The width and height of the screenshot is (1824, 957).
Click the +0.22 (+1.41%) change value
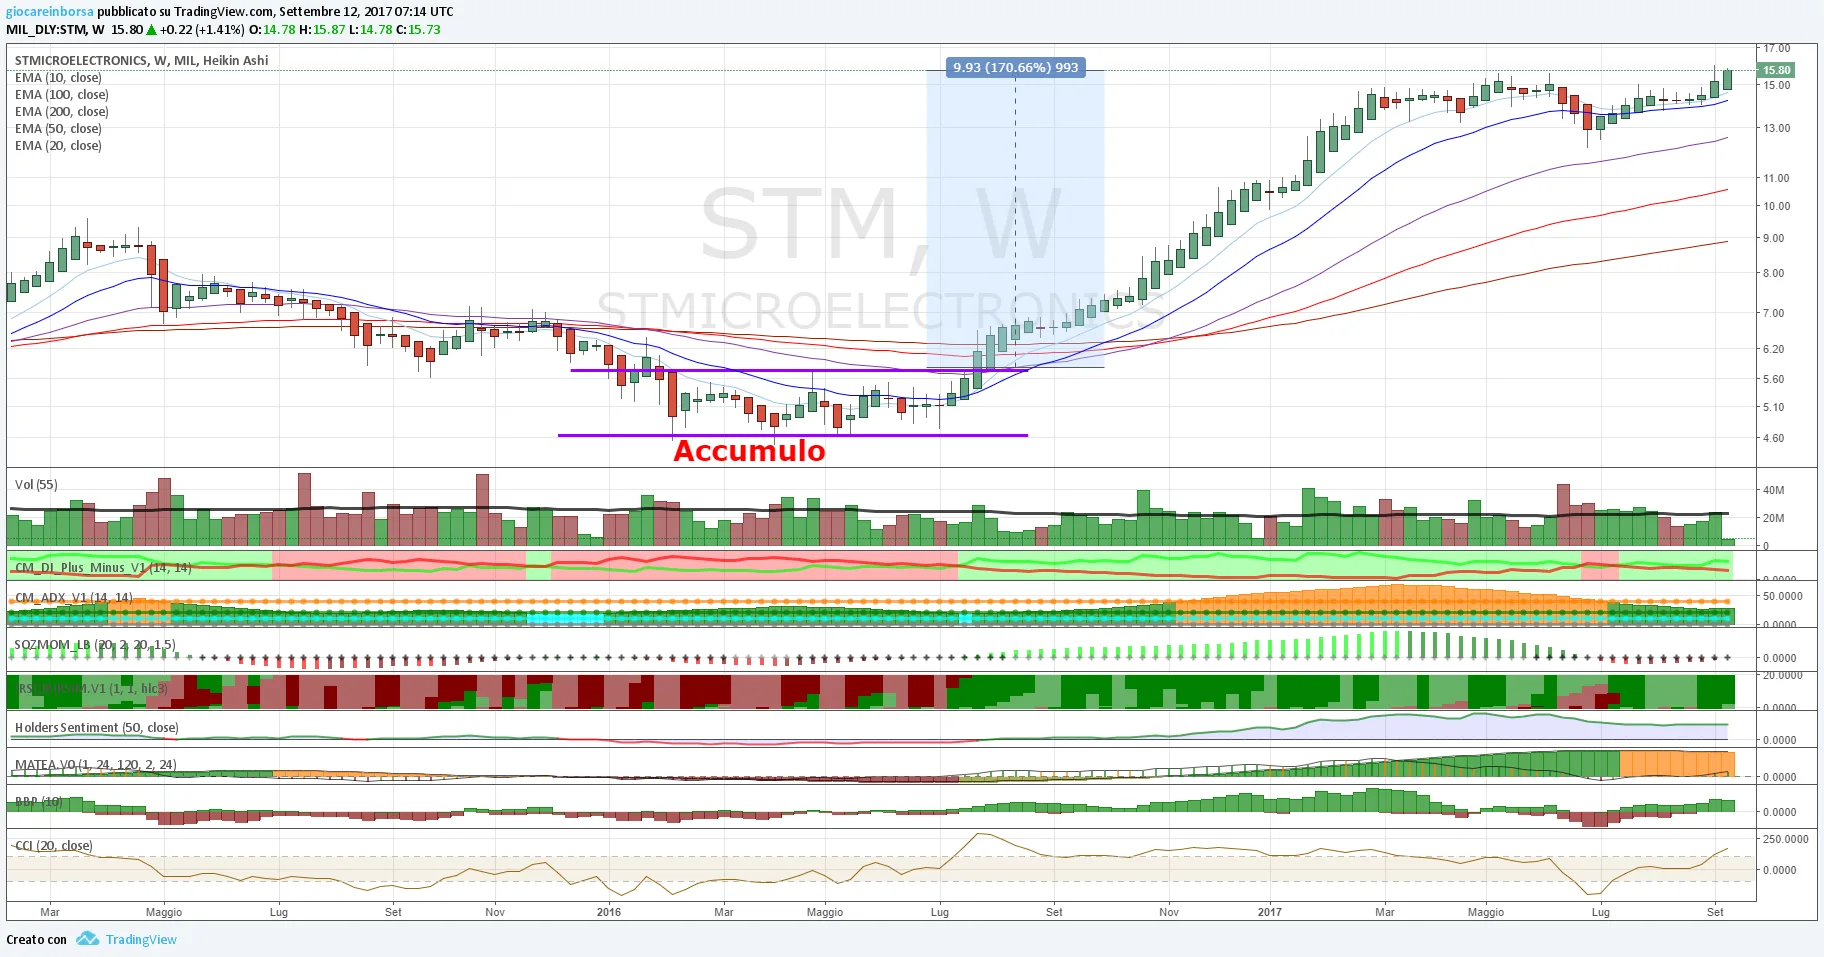coord(202,29)
